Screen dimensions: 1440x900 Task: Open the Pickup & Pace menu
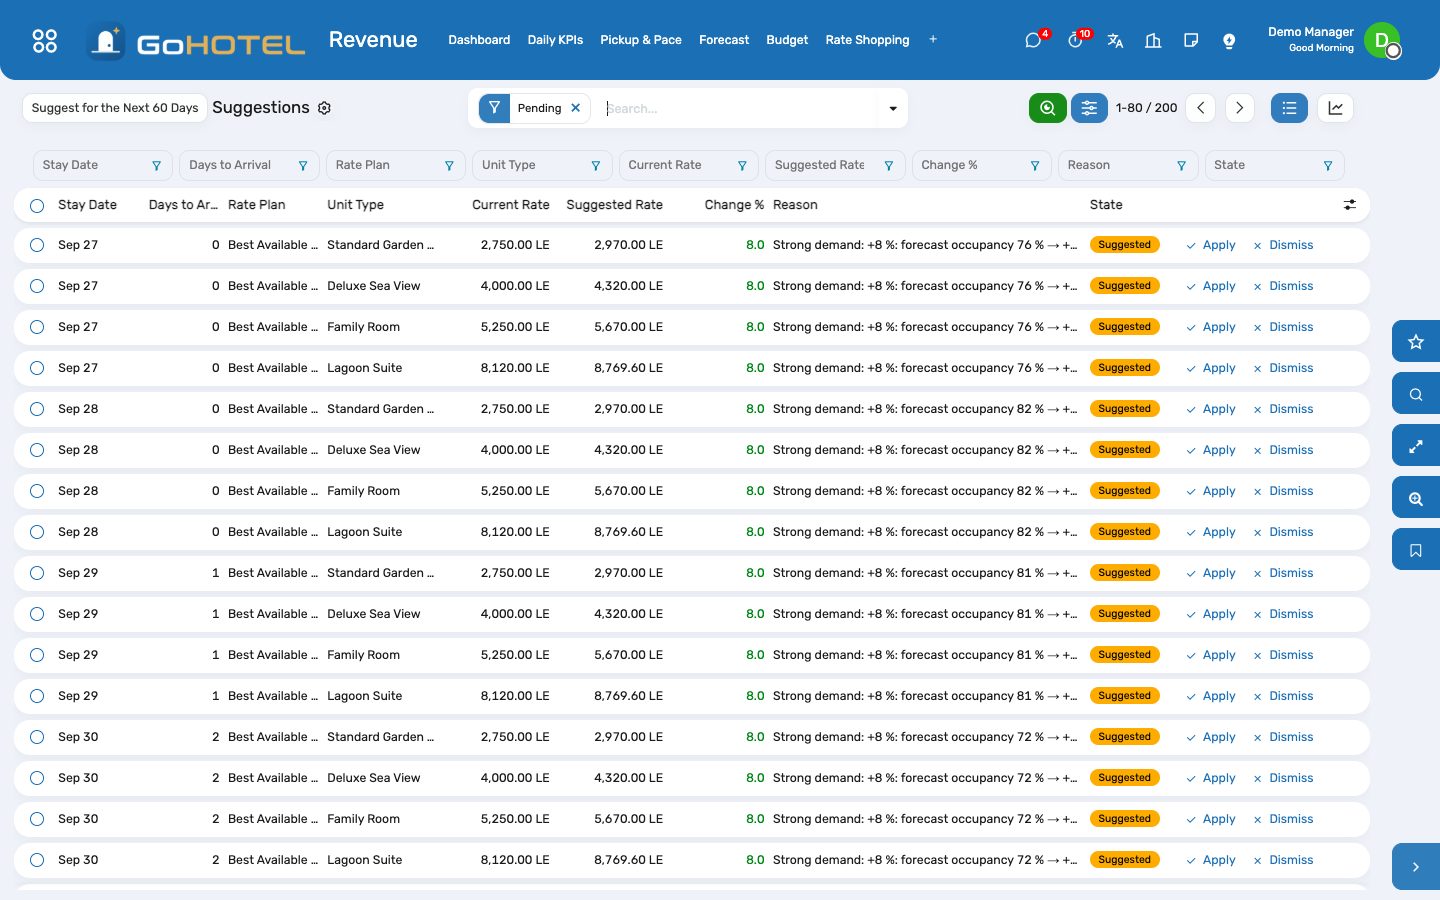pyautogui.click(x=641, y=40)
